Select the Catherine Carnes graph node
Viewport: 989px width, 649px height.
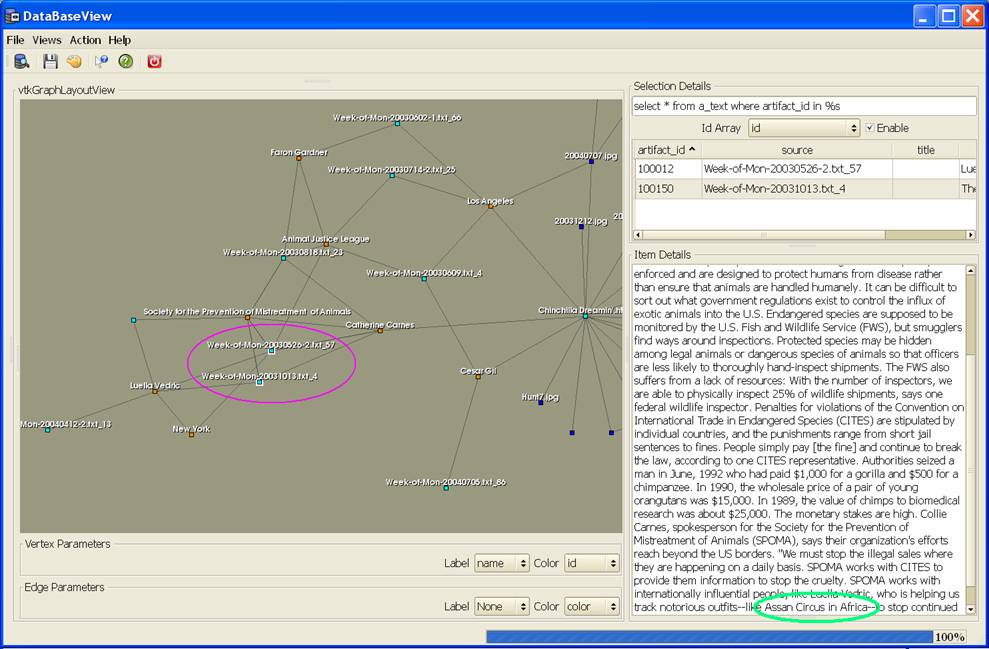coord(380,331)
